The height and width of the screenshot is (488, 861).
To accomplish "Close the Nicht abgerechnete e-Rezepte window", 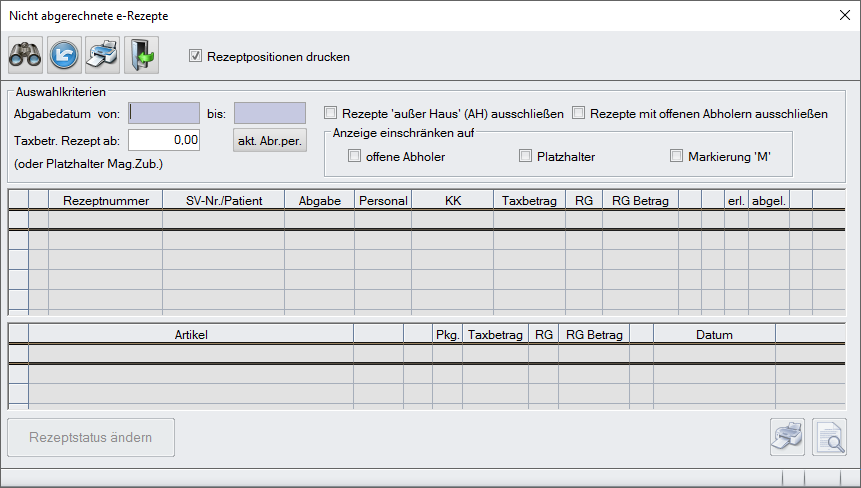I will click(x=843, y=15).
